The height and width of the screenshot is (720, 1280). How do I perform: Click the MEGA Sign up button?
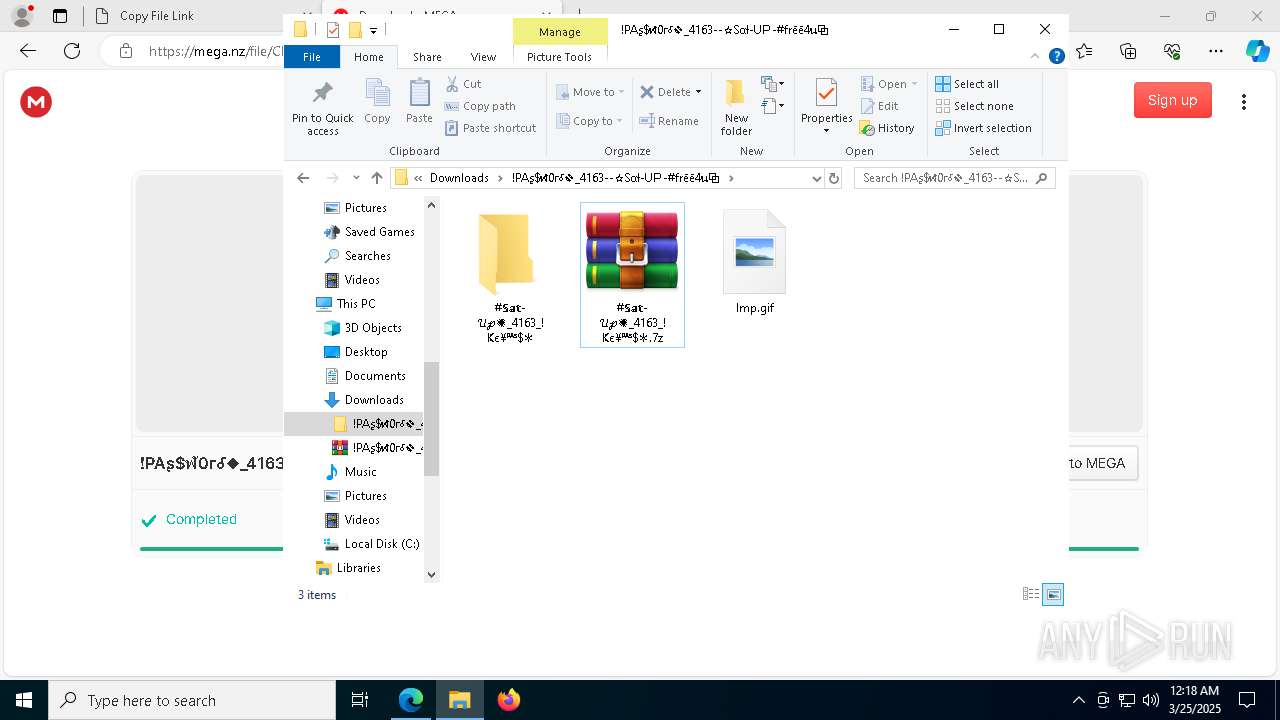pos(1172,100)
